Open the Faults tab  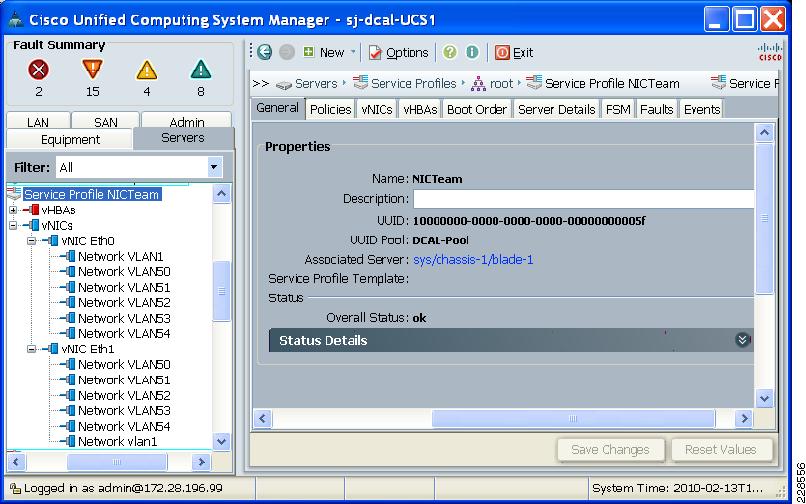(x=656, y=110)
